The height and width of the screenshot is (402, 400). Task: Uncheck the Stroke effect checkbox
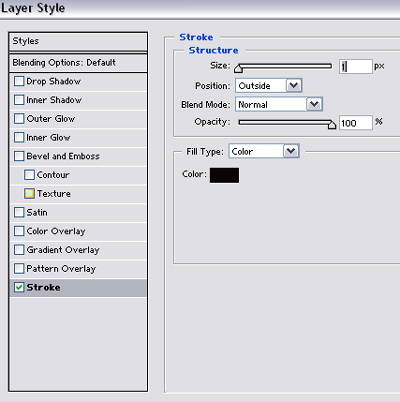tap(19, 287)
